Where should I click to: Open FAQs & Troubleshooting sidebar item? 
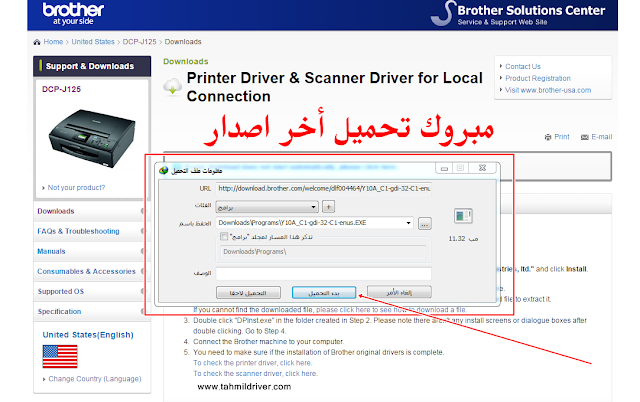(x=78, y=231)
